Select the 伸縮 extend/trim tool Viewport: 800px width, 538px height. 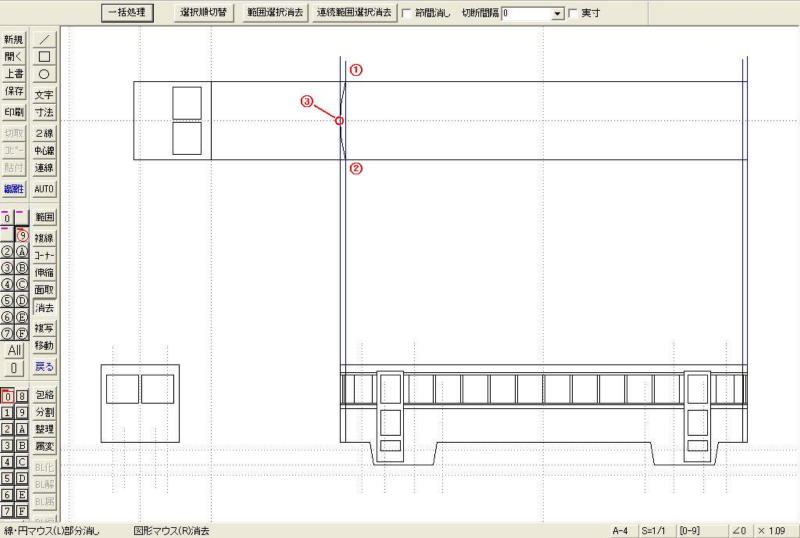tap(44, 273)
